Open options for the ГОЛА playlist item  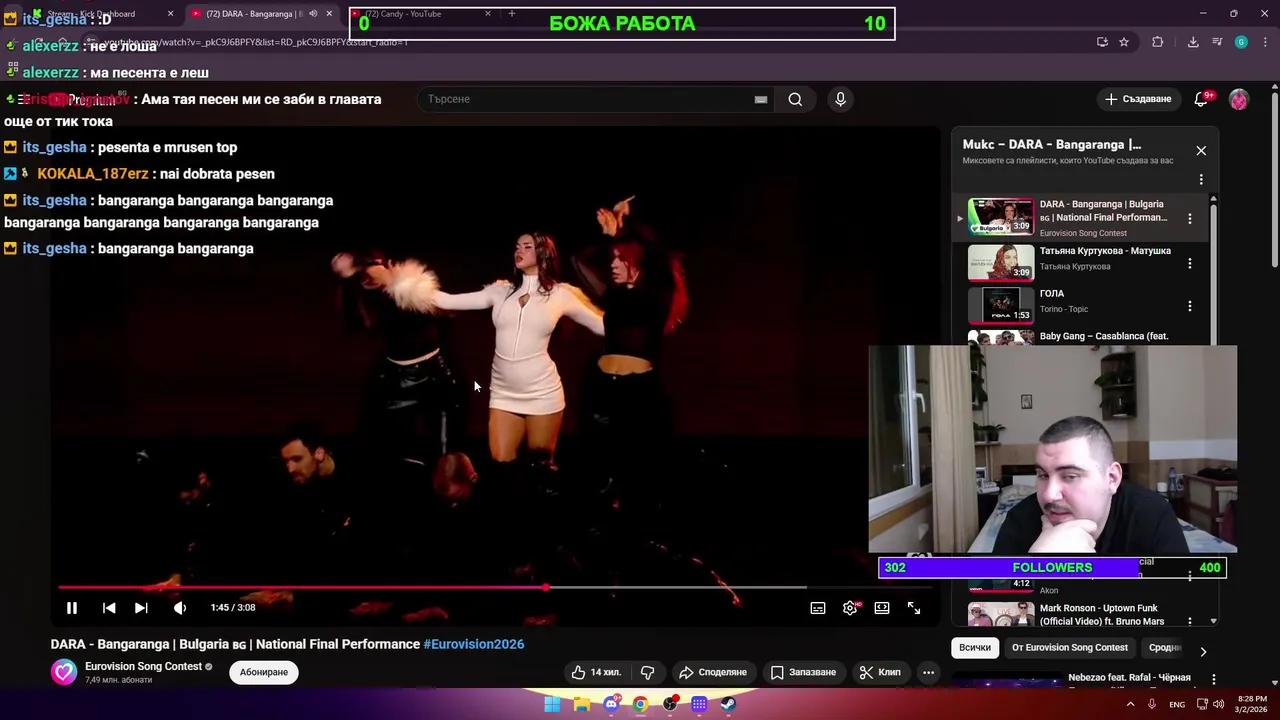coord(1189,306)
